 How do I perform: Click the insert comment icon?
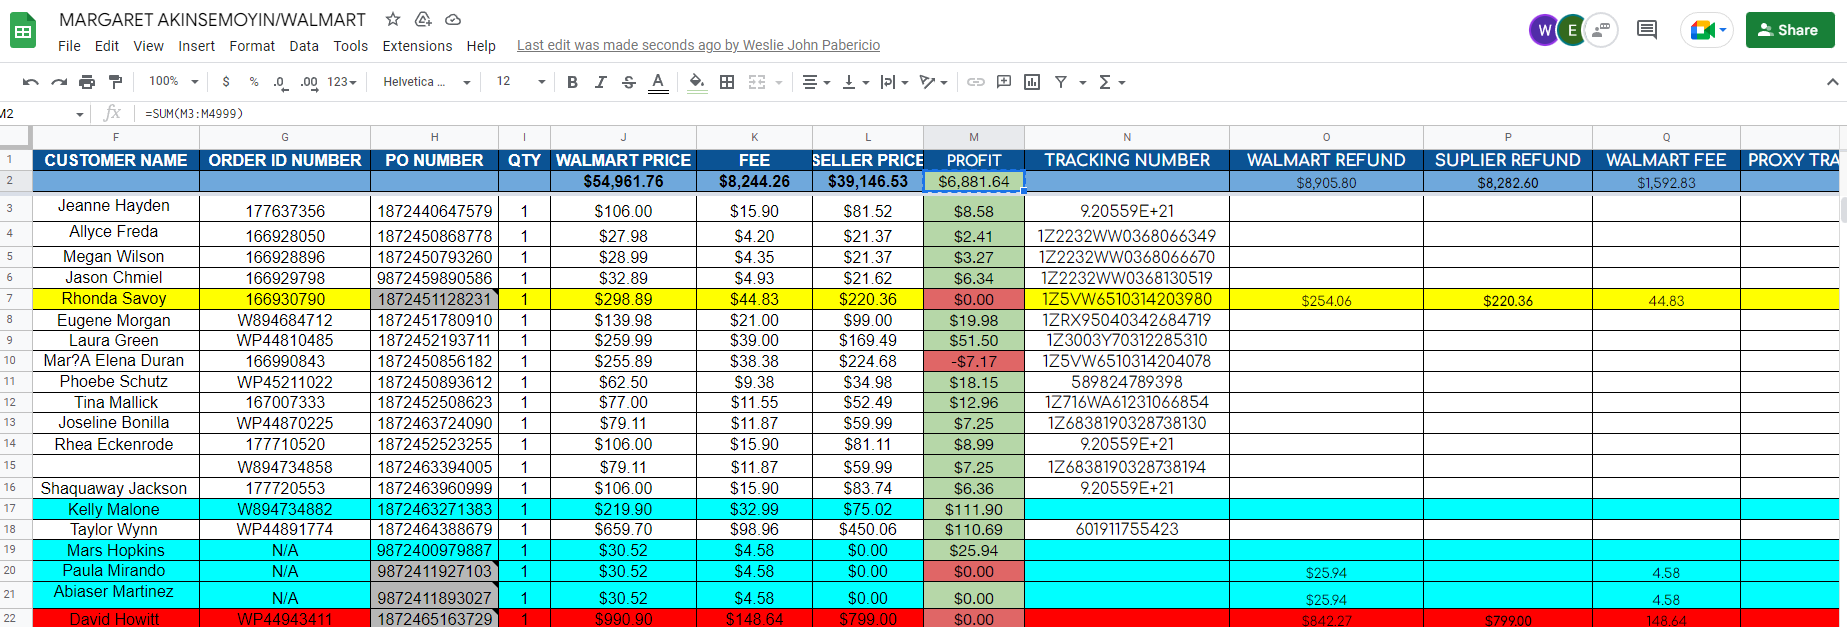[x=1004, y=82]
